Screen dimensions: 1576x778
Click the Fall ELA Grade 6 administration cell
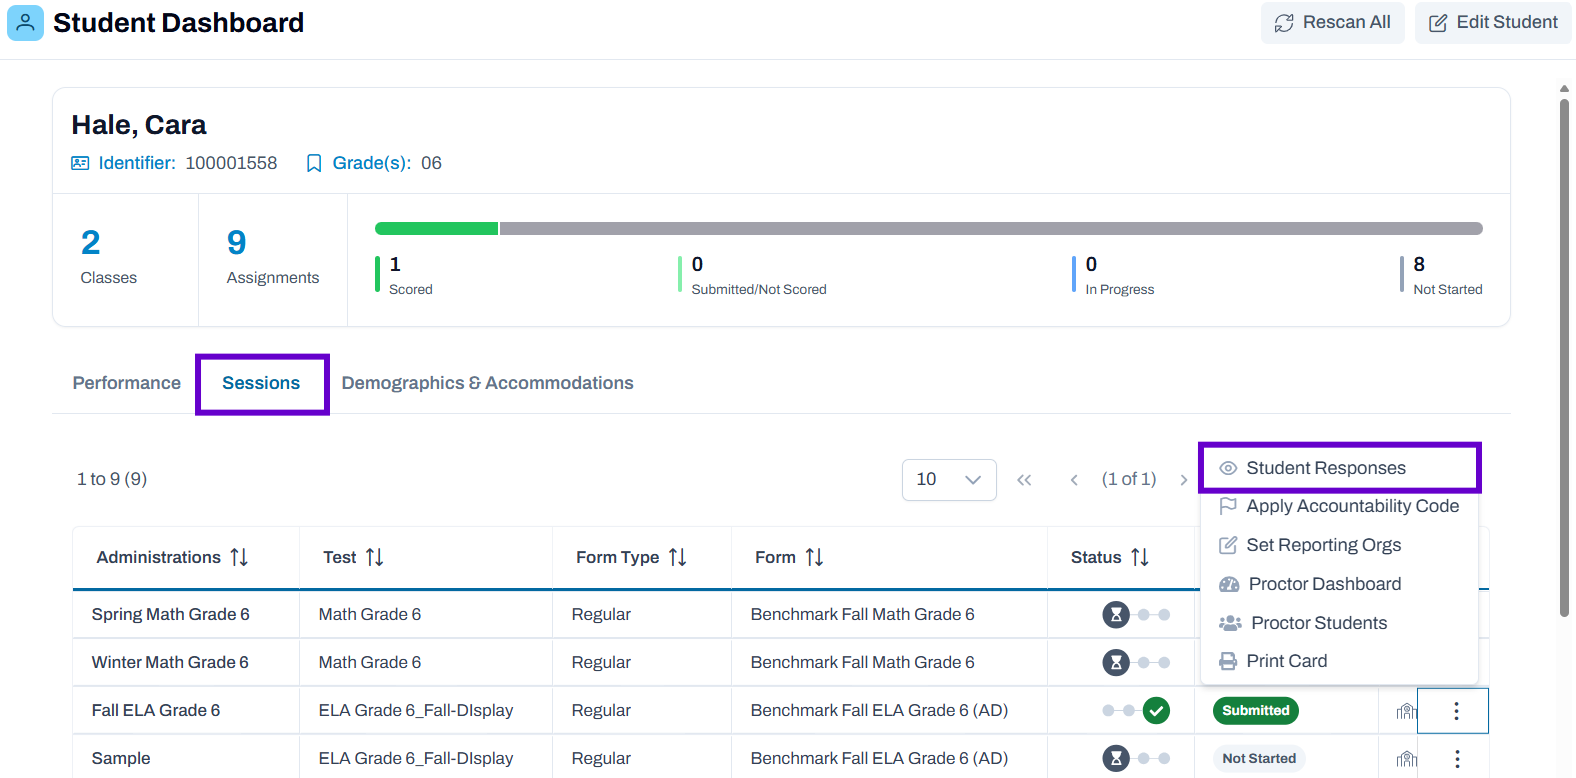tap(186, 710)
